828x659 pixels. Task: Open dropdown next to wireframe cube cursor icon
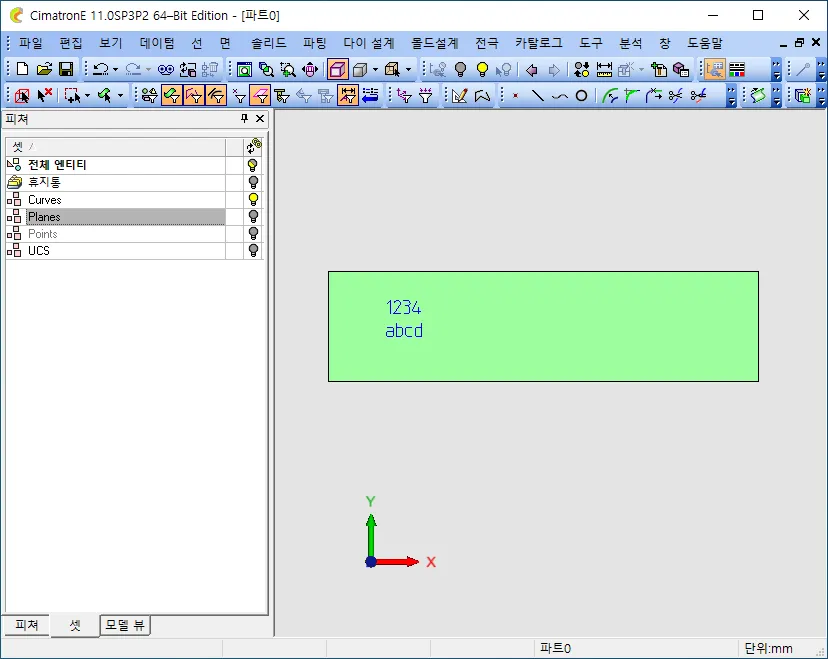pos(408,69)
